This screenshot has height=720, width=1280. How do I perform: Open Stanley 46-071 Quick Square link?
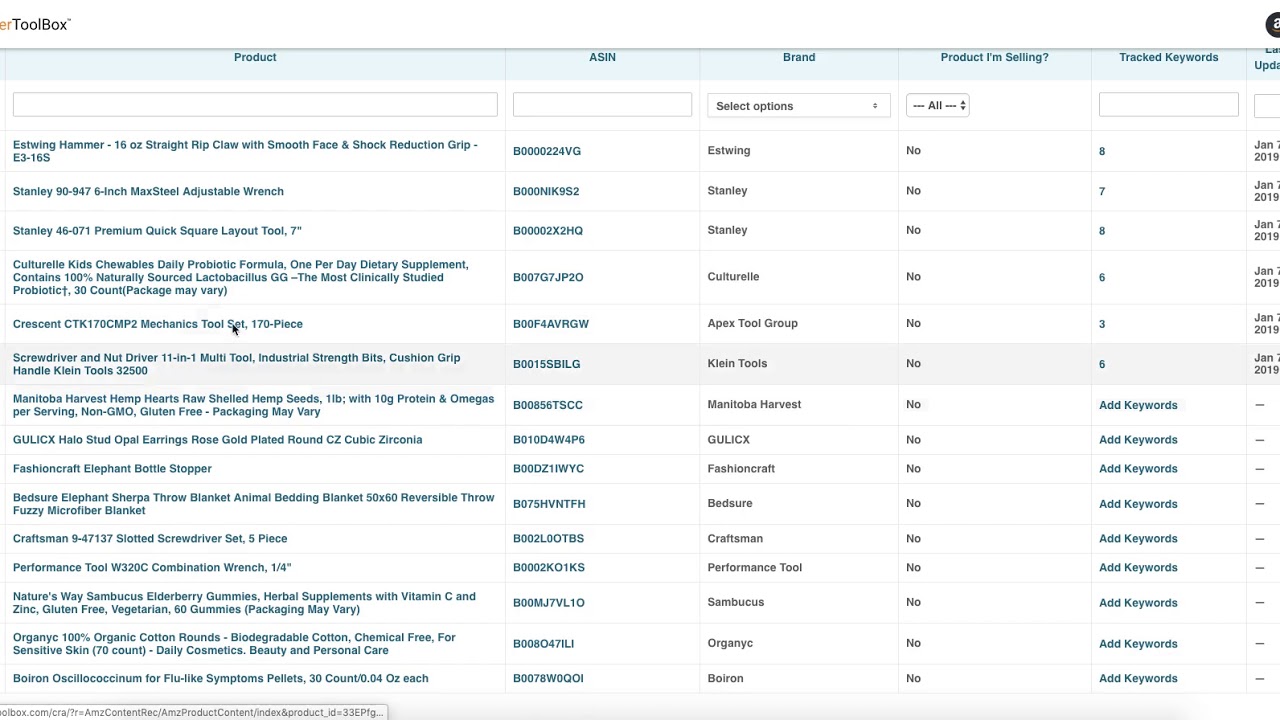[x=157, y=230]
